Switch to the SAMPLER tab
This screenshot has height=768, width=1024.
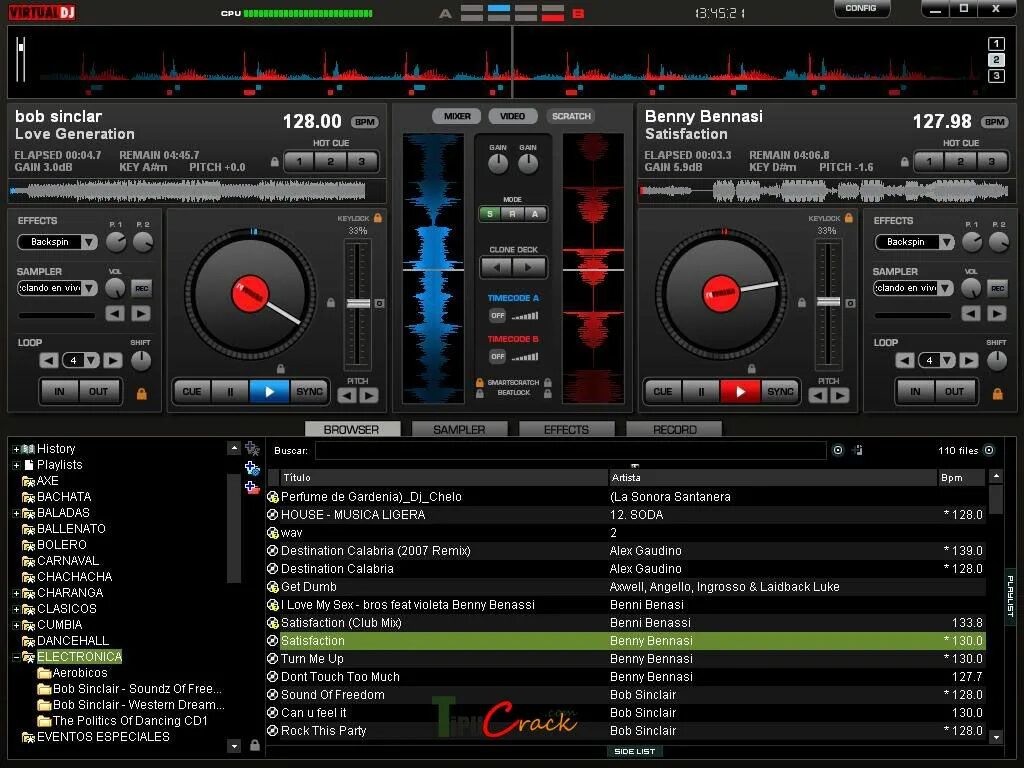tap(459, 430)
